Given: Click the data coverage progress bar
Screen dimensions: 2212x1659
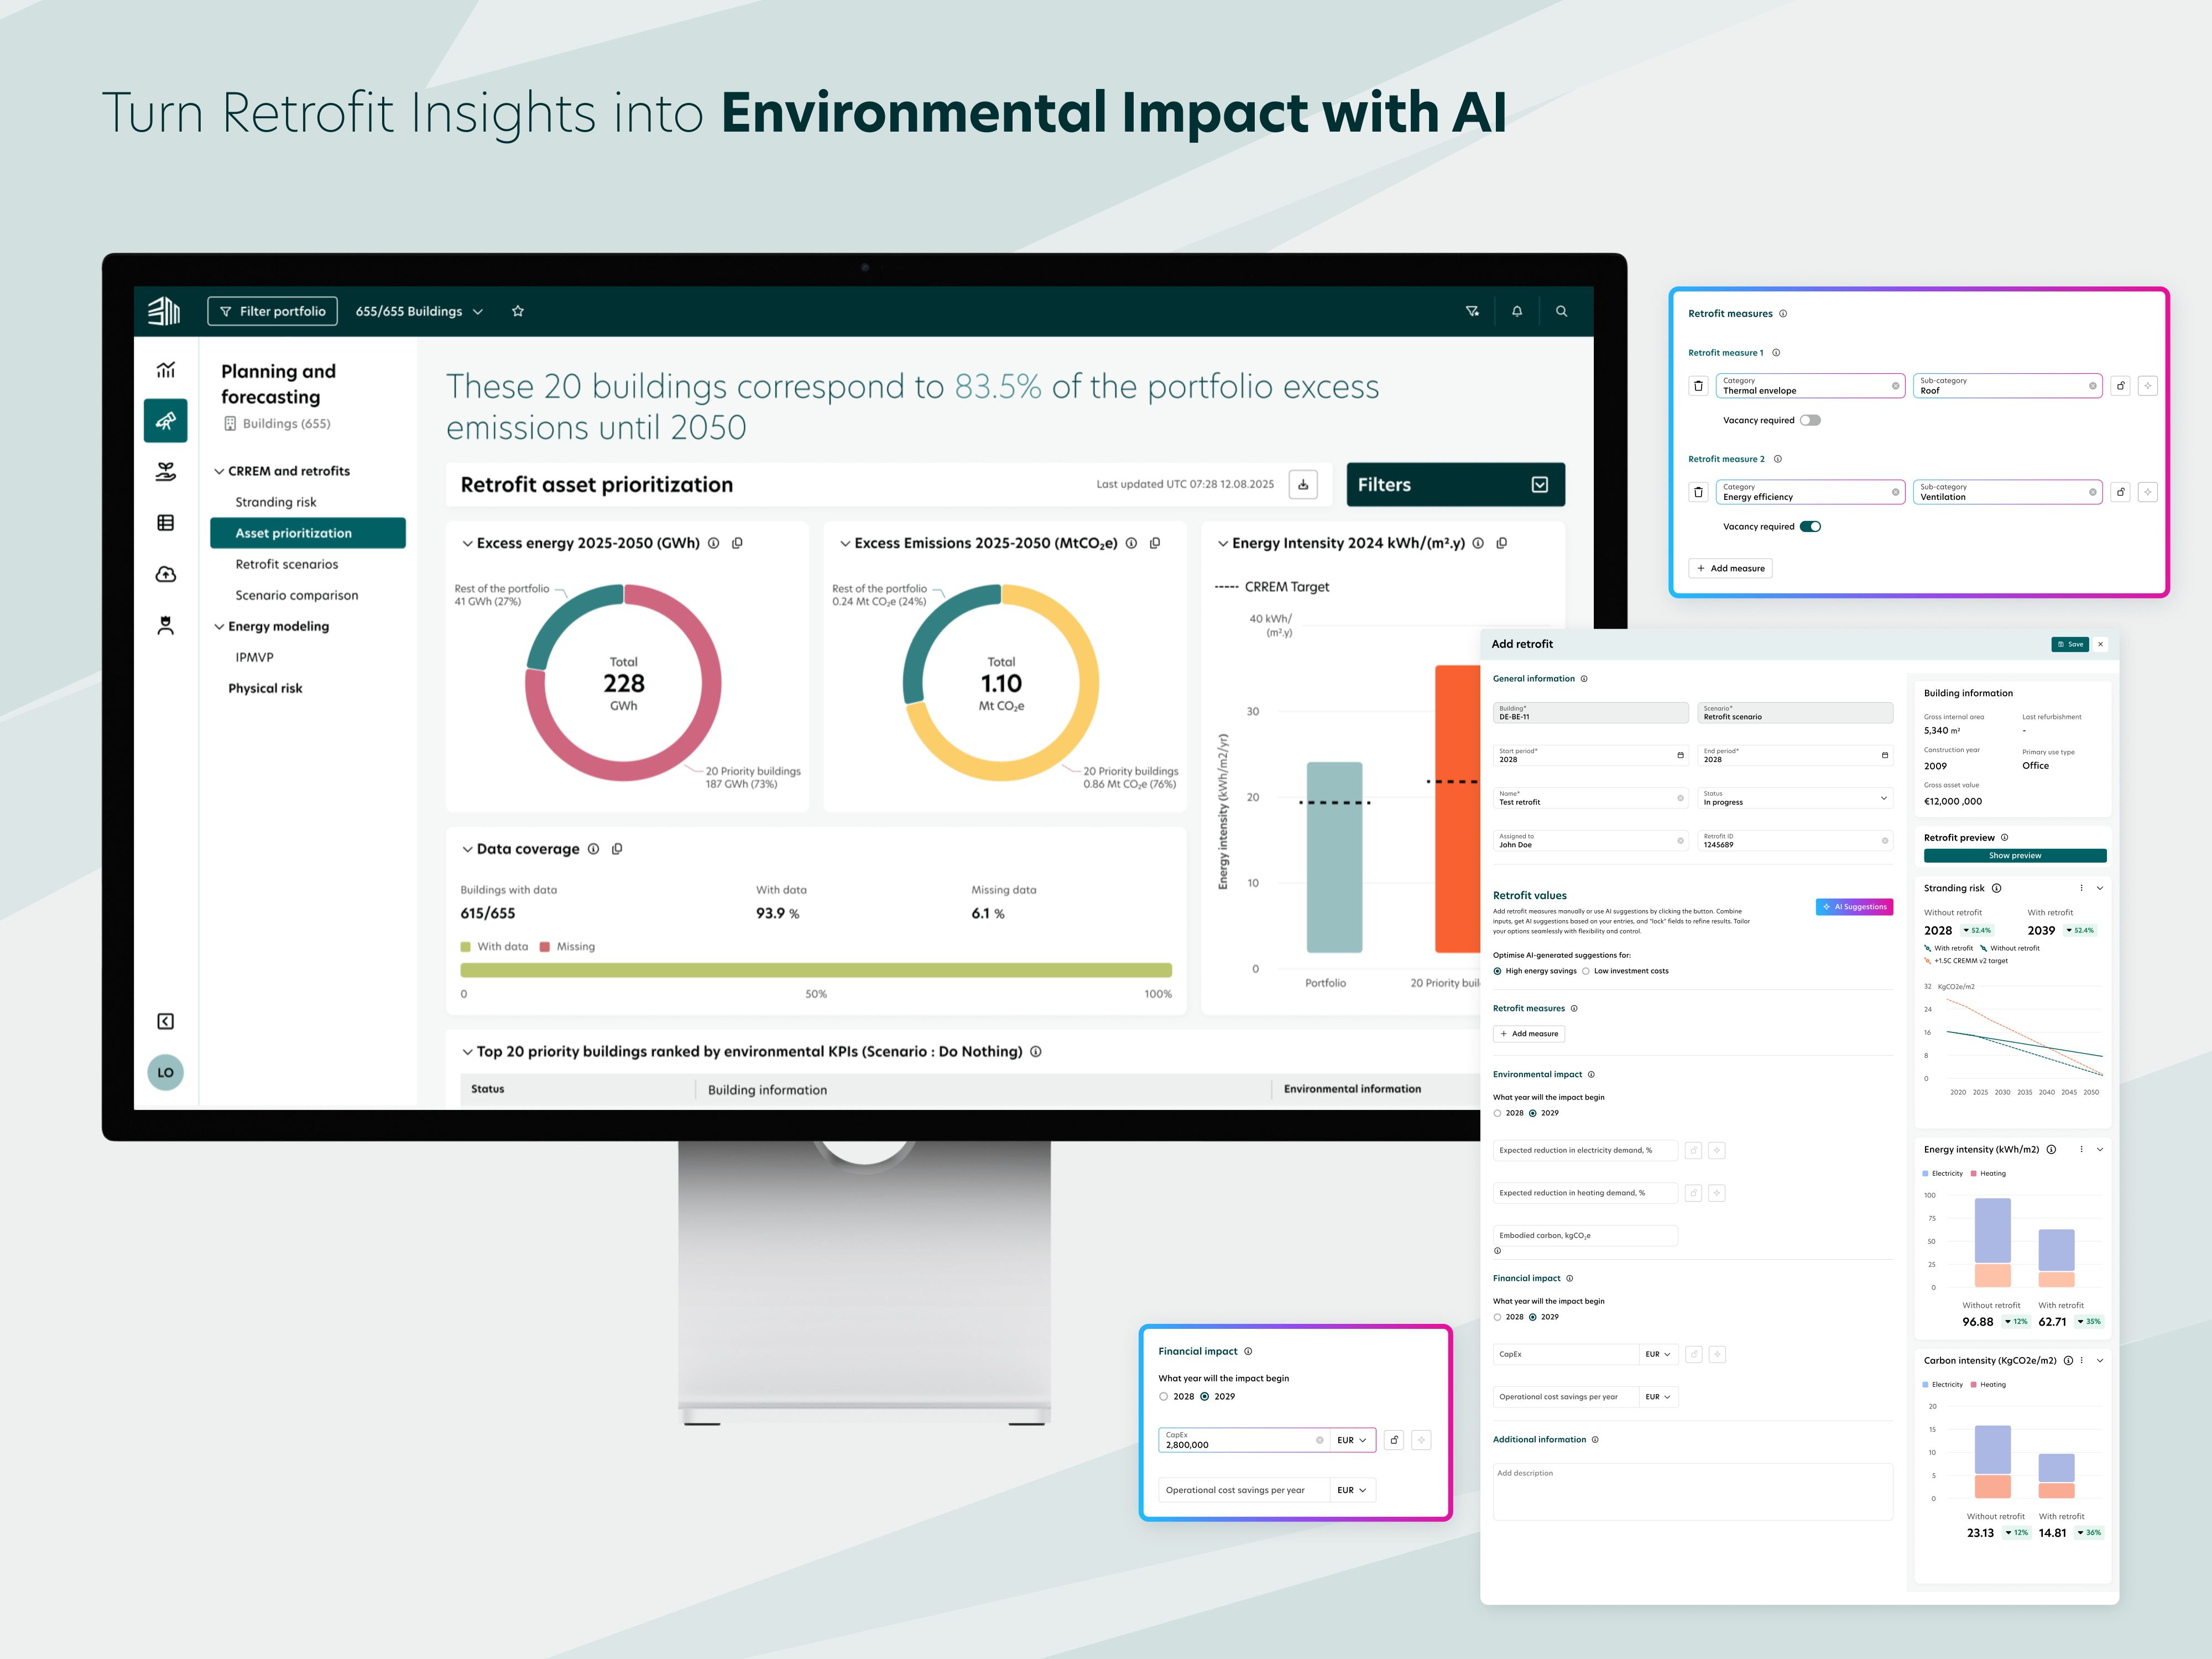Looking at the screenshot, I should (815, 970).
